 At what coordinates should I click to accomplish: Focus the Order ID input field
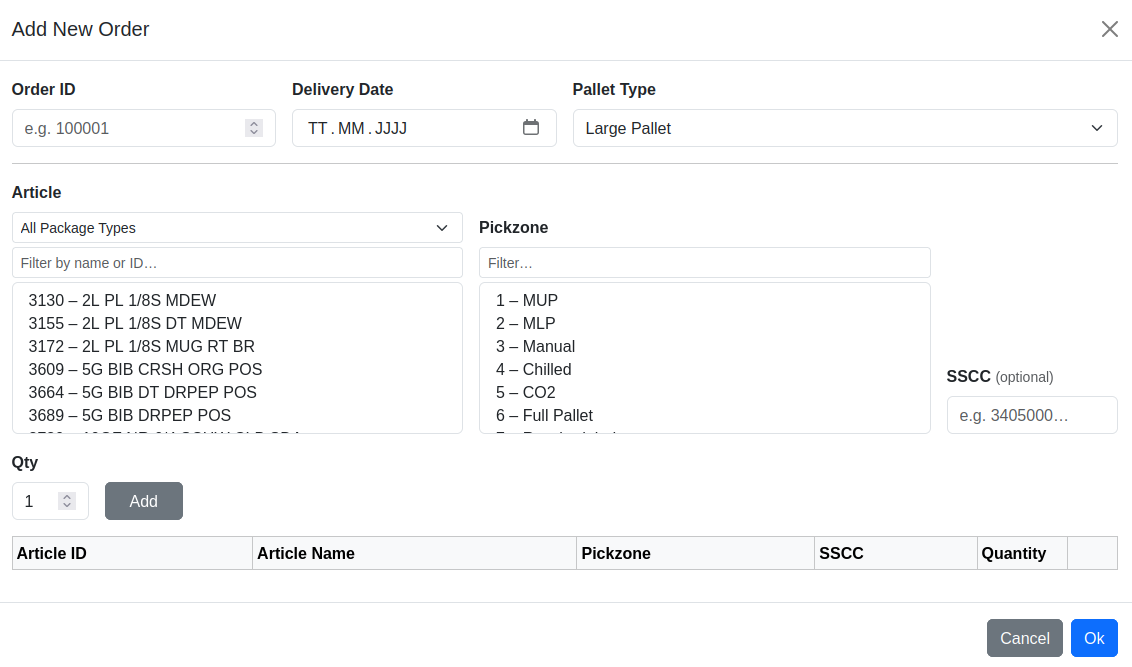144,128
